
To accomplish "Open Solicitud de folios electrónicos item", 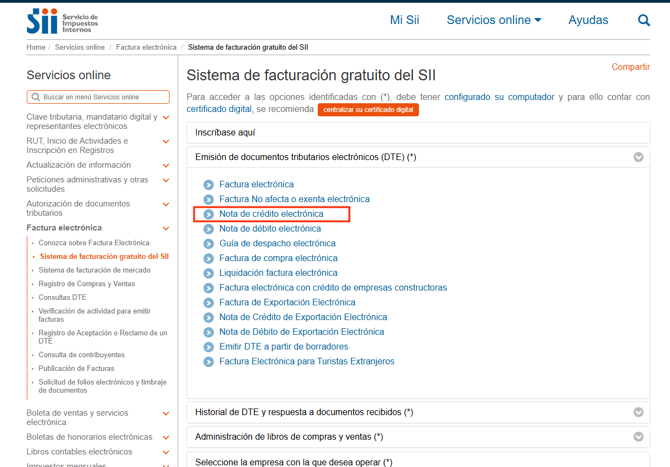I will [x=103, y=386].
